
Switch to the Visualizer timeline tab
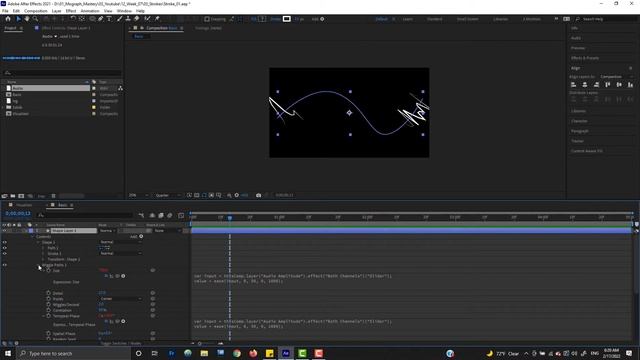(24, 205)
